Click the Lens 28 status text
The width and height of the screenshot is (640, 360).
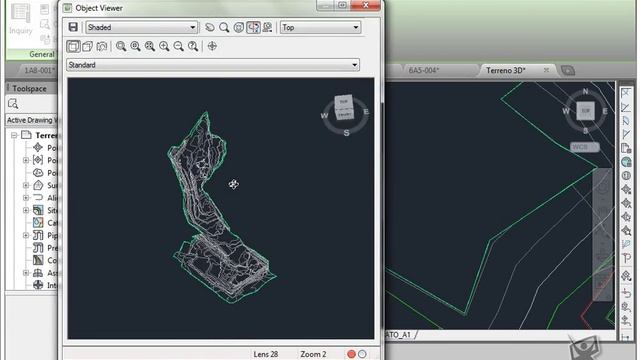pyautogui.click(x=266, y=354)
